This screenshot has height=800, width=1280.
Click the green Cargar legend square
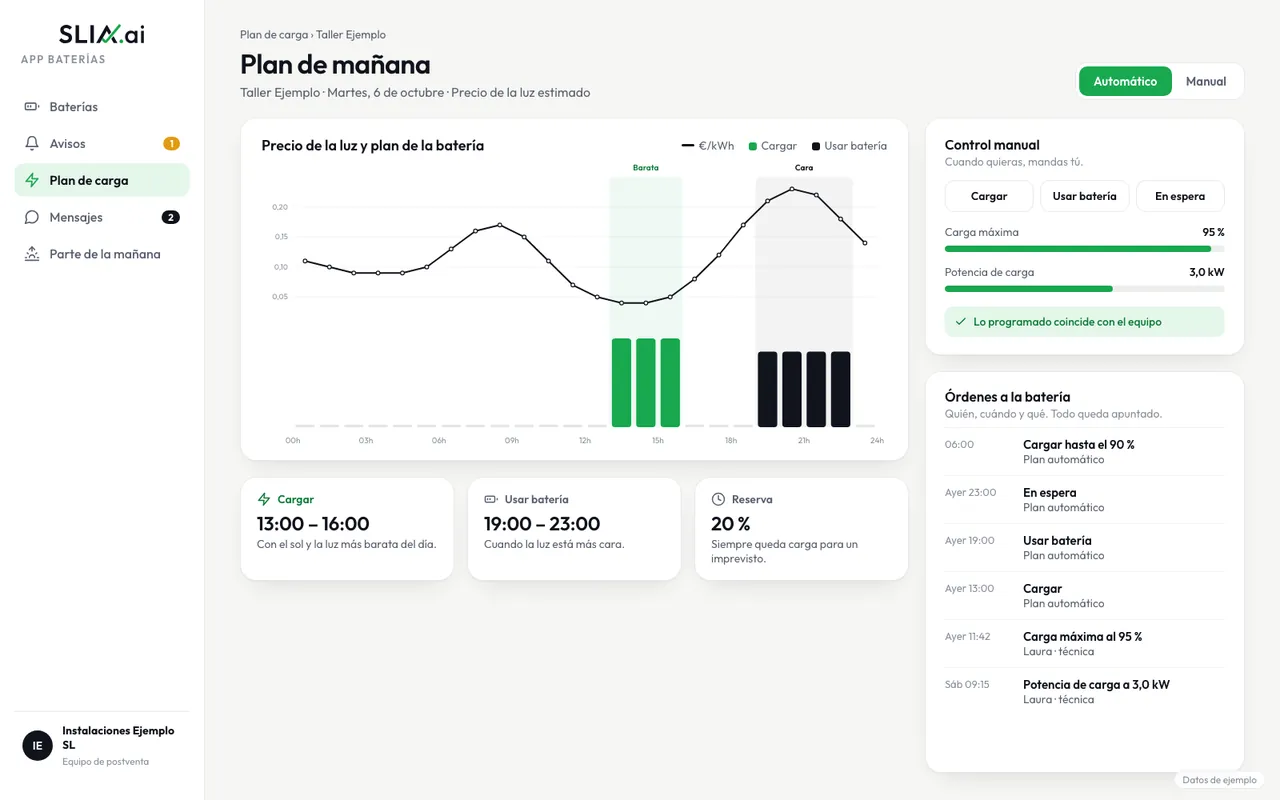tap(752, 146)
